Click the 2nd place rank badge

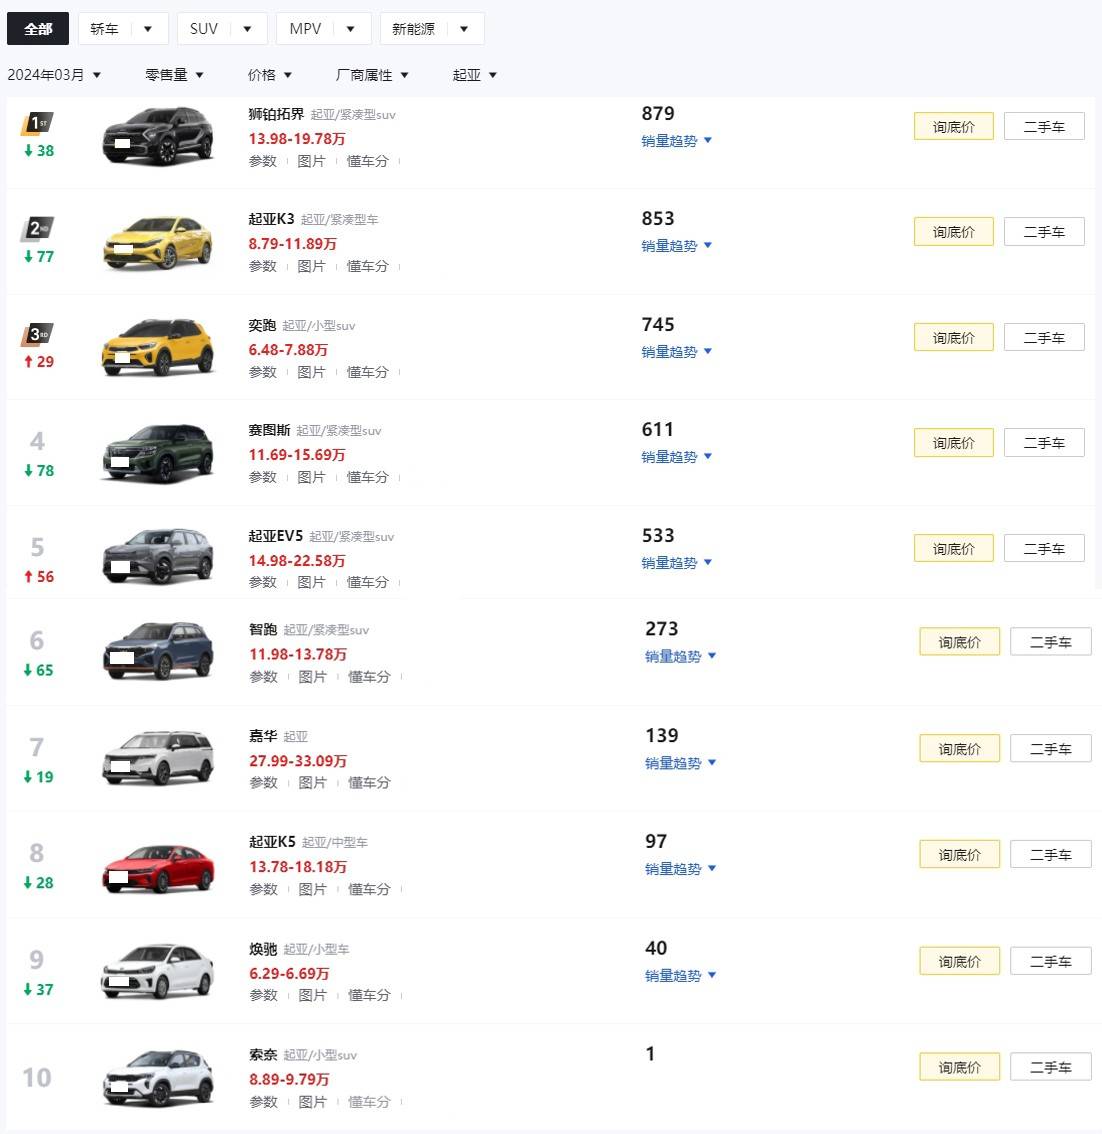37,229
